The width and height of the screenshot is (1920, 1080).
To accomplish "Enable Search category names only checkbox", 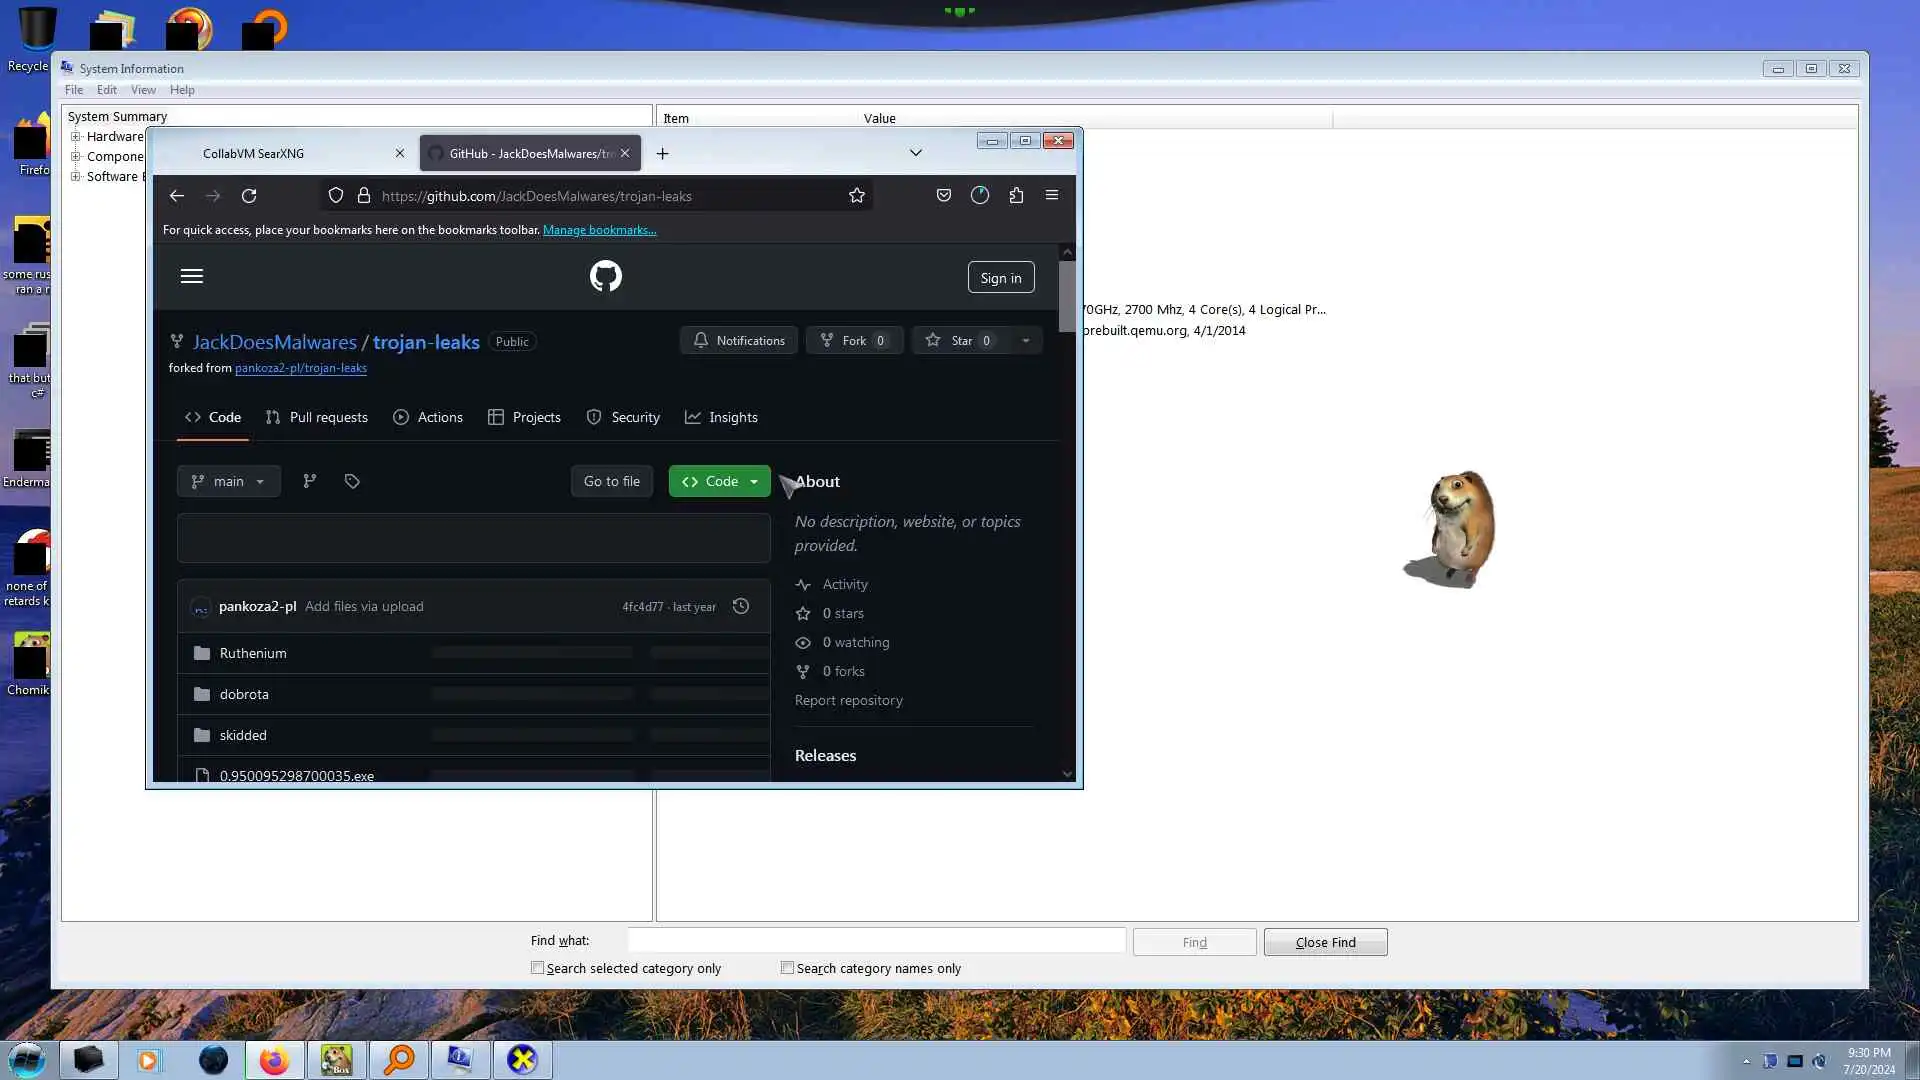I will click(788, 968).
